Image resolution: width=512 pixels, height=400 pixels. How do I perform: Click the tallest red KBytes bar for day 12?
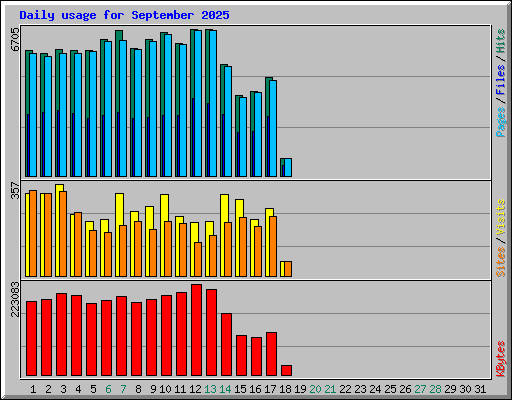point(196,330)
